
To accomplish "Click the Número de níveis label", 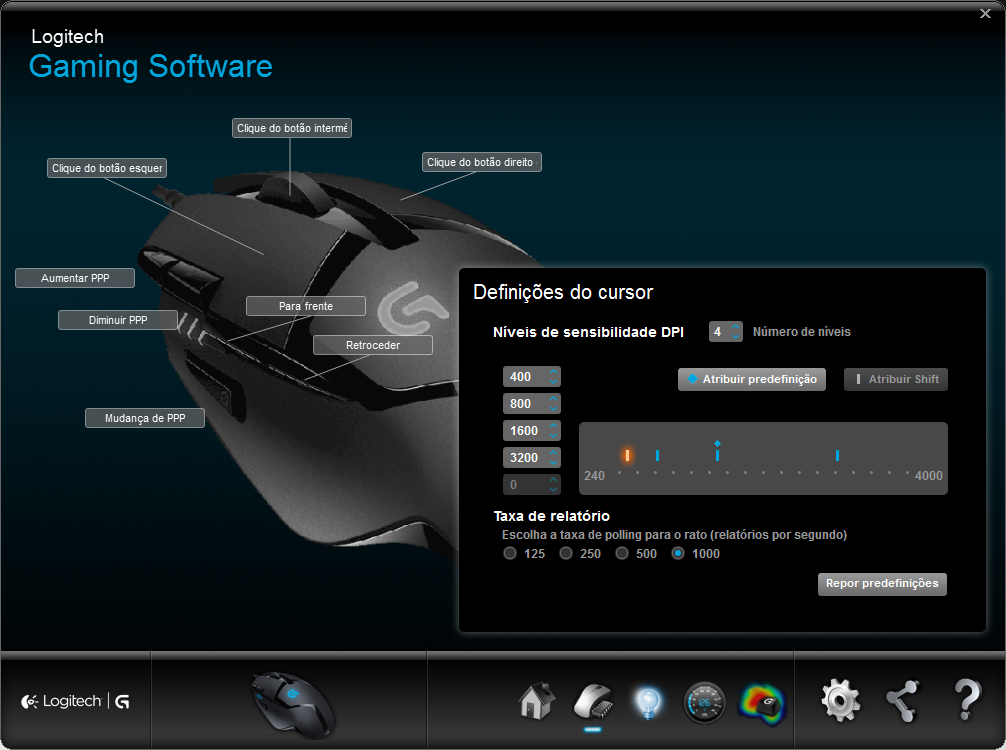I will pyautogui.click(x=801, y=332).
